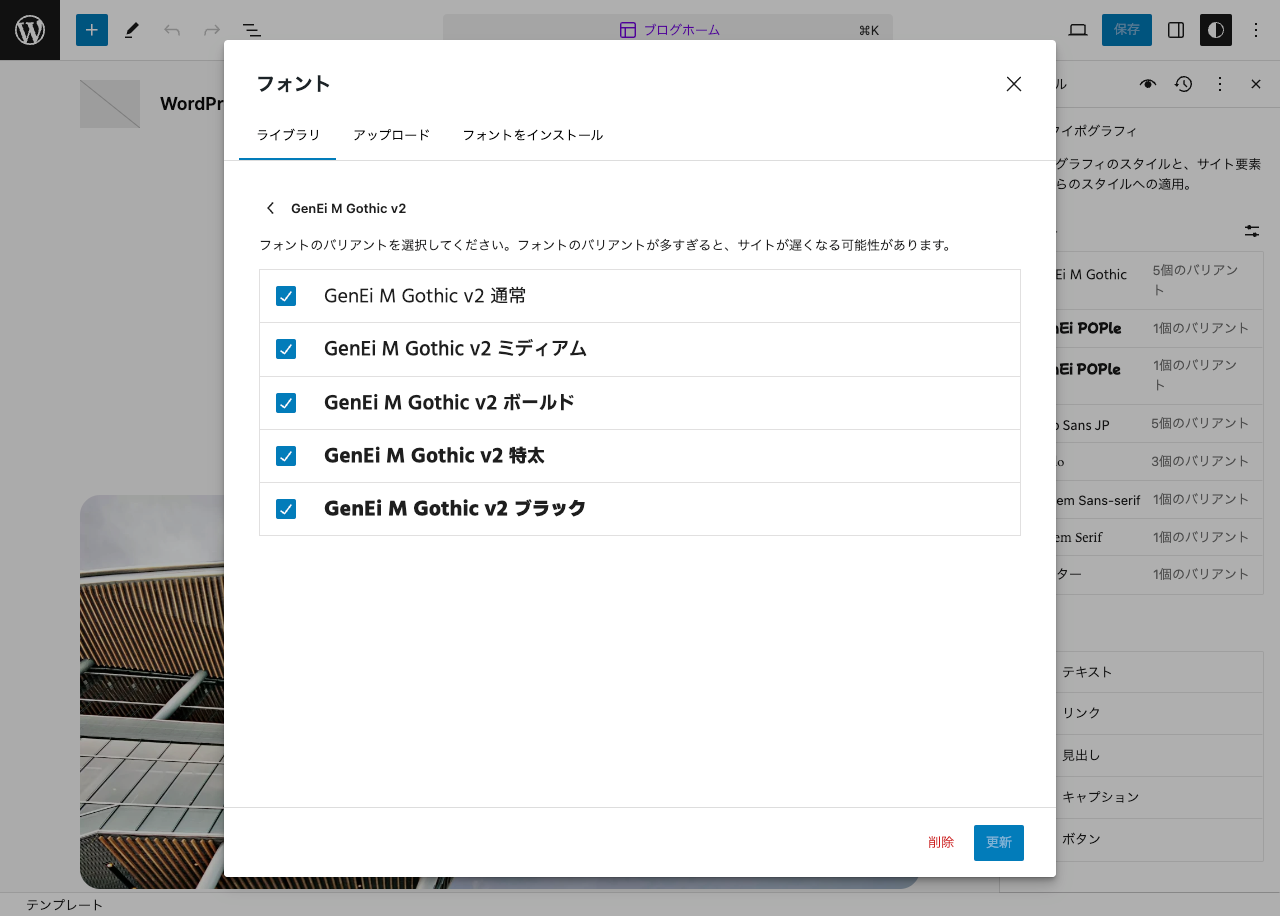Click GenEi M Gothic v2 ブラック label
The height and width of the screenshot is (916, 1280).
(x=455, y=509)
